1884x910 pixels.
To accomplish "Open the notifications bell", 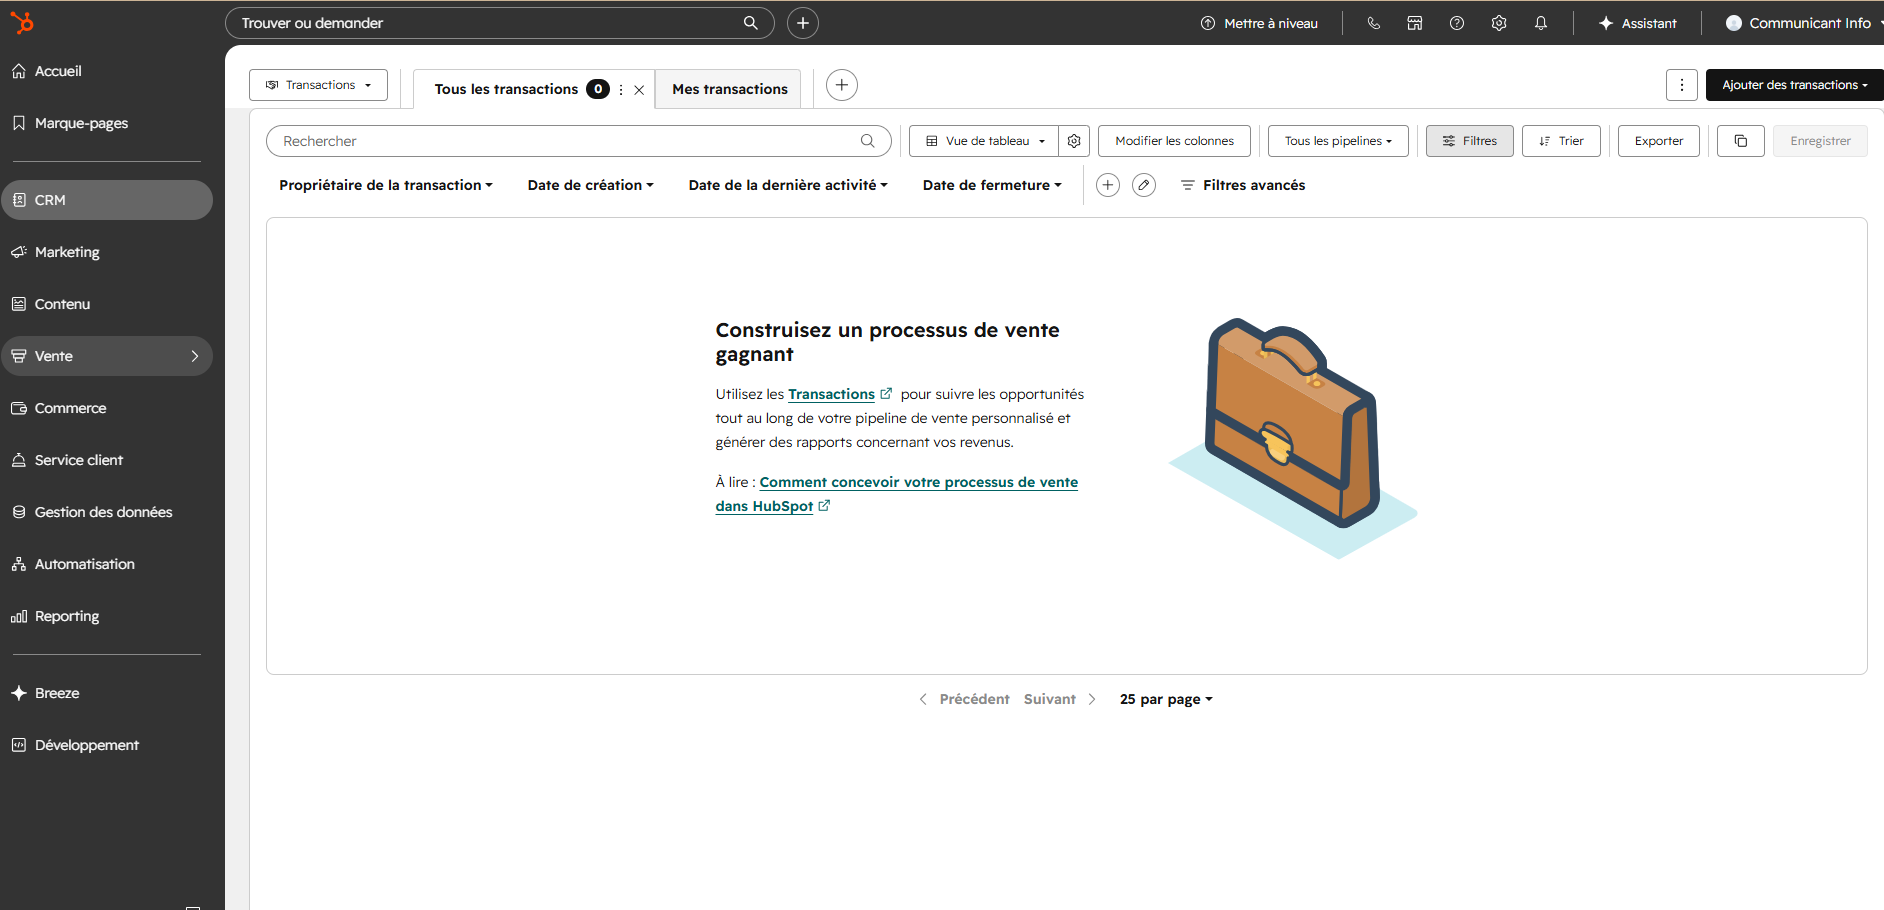I will pyautogui.click(x=1541, y=23).
